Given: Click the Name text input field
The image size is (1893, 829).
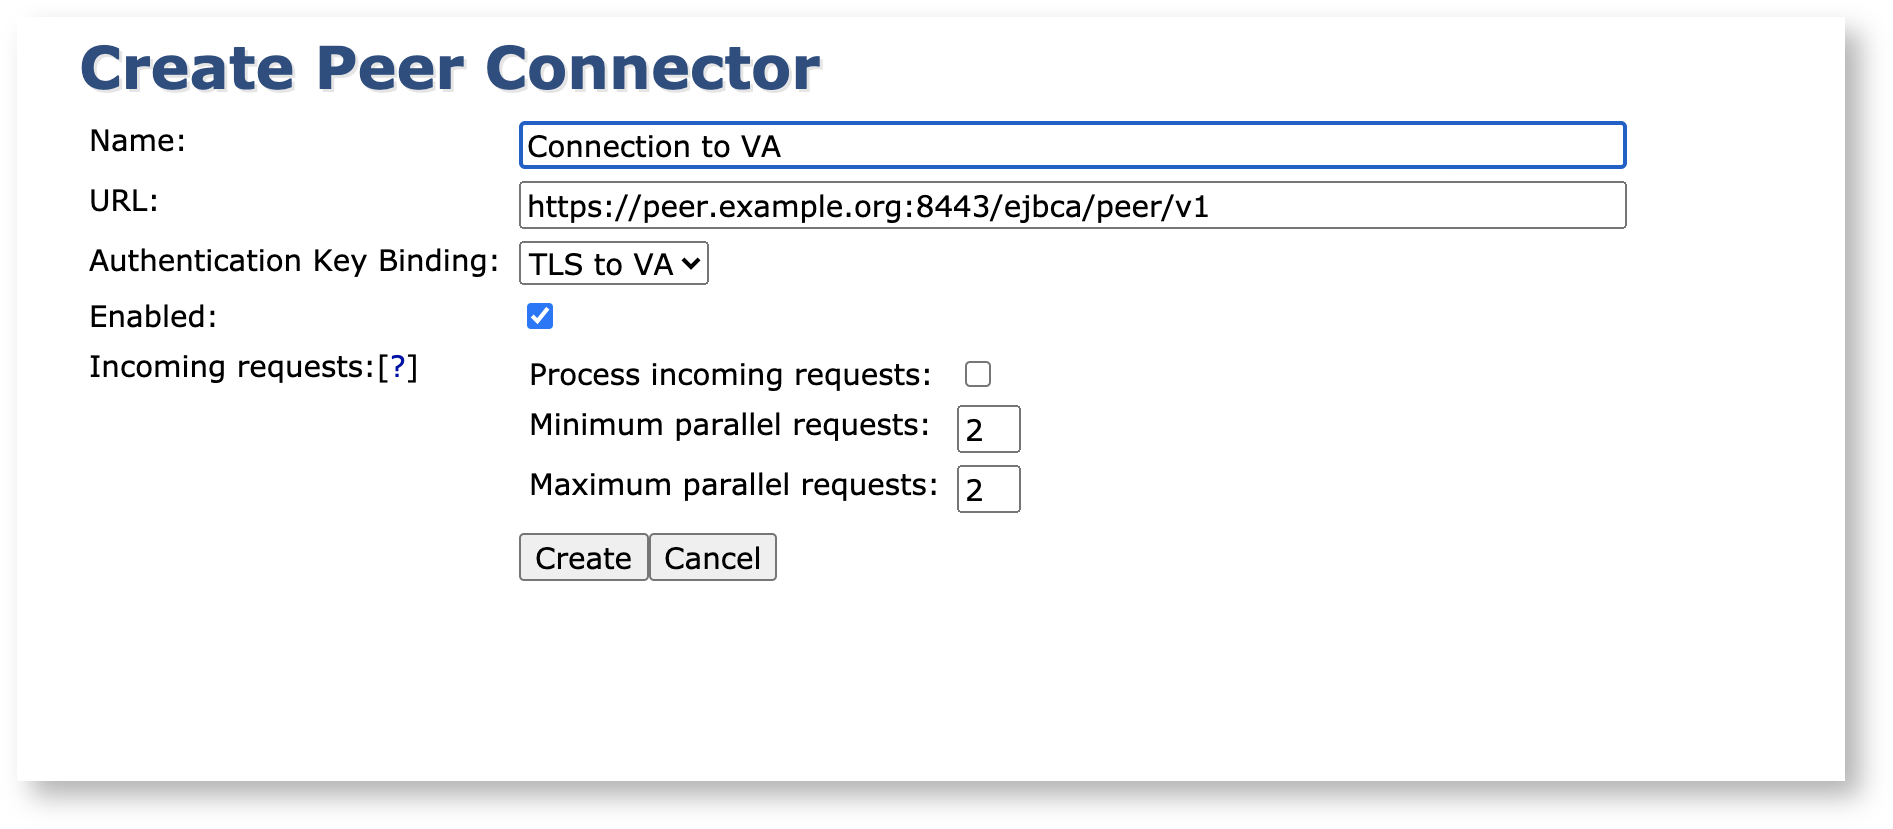Looking at the screenshot, I should pyautogui.click(x=1072, y=146).
